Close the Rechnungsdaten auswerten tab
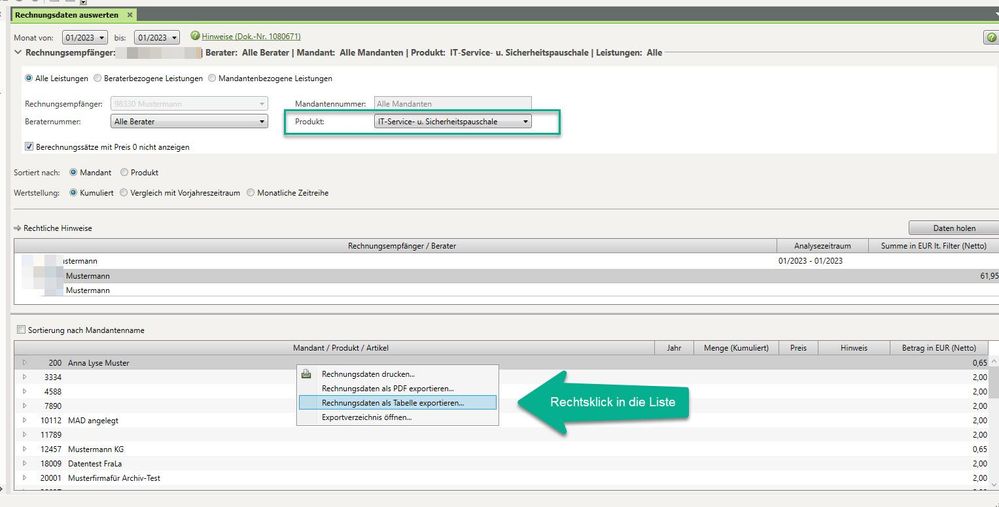 click(x=130, y=15)
